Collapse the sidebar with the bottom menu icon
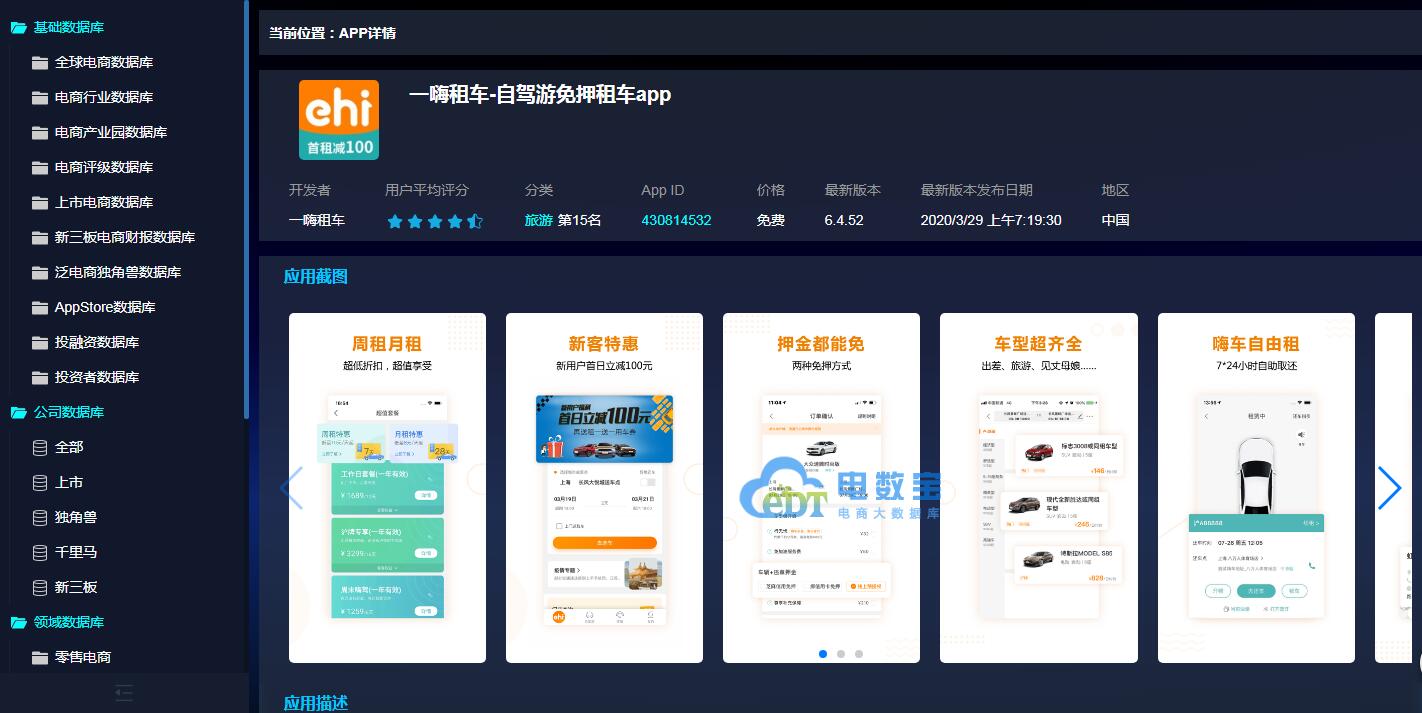The width and height of the screenshot is (1422, 713). pyautogui.click(x=124, y=692)
